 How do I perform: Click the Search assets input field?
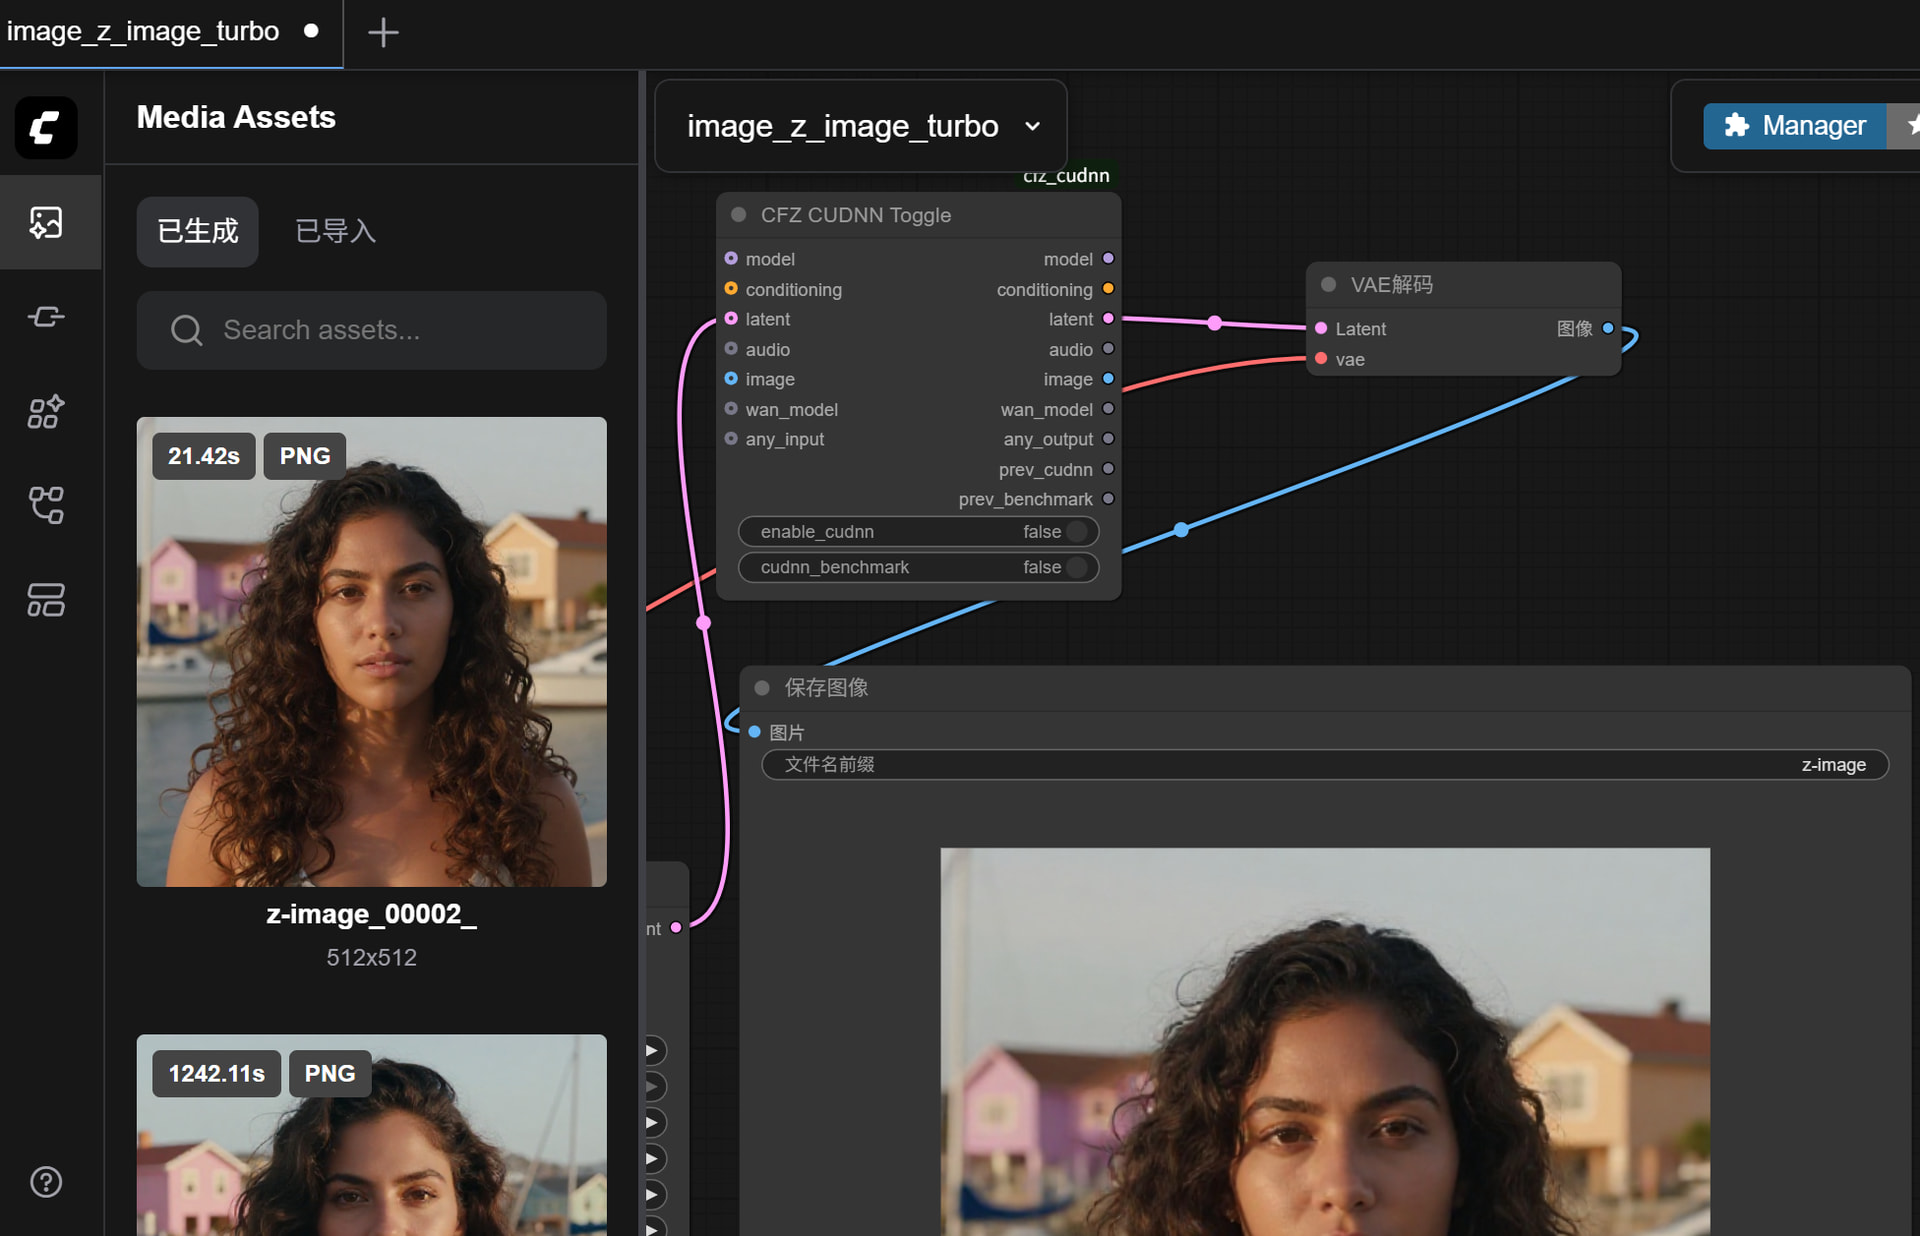(x=372, y=330)
